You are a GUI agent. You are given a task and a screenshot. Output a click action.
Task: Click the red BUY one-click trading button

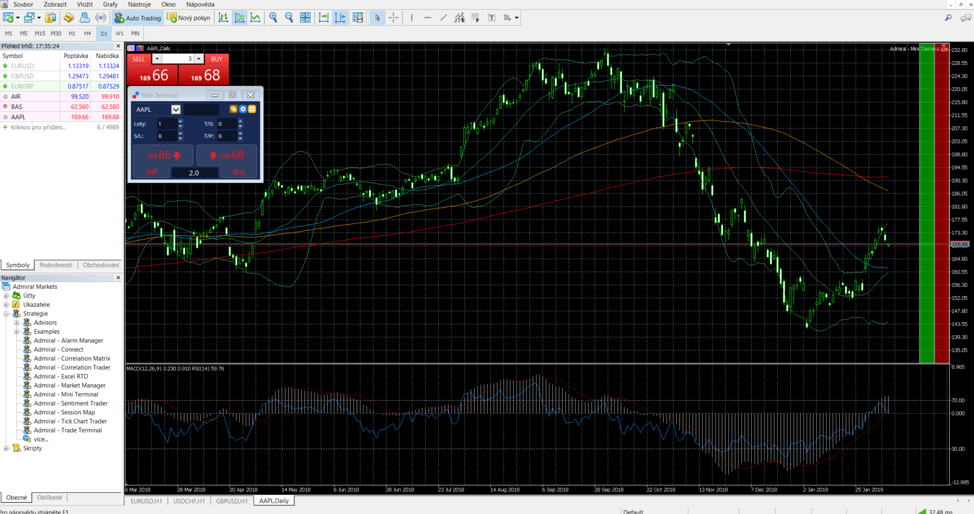coord(216,59)
